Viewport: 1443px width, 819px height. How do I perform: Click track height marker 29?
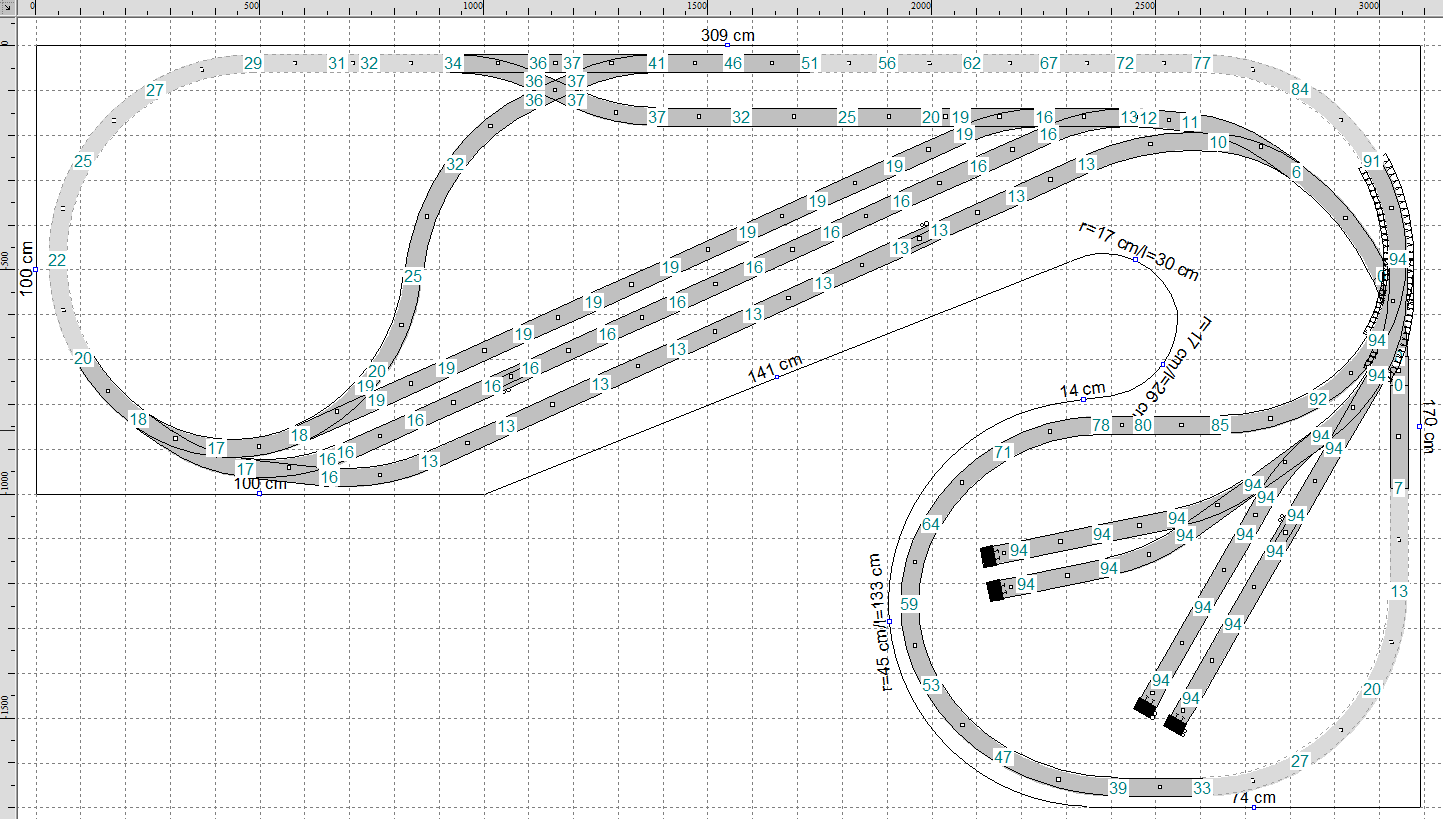(253, 64)
